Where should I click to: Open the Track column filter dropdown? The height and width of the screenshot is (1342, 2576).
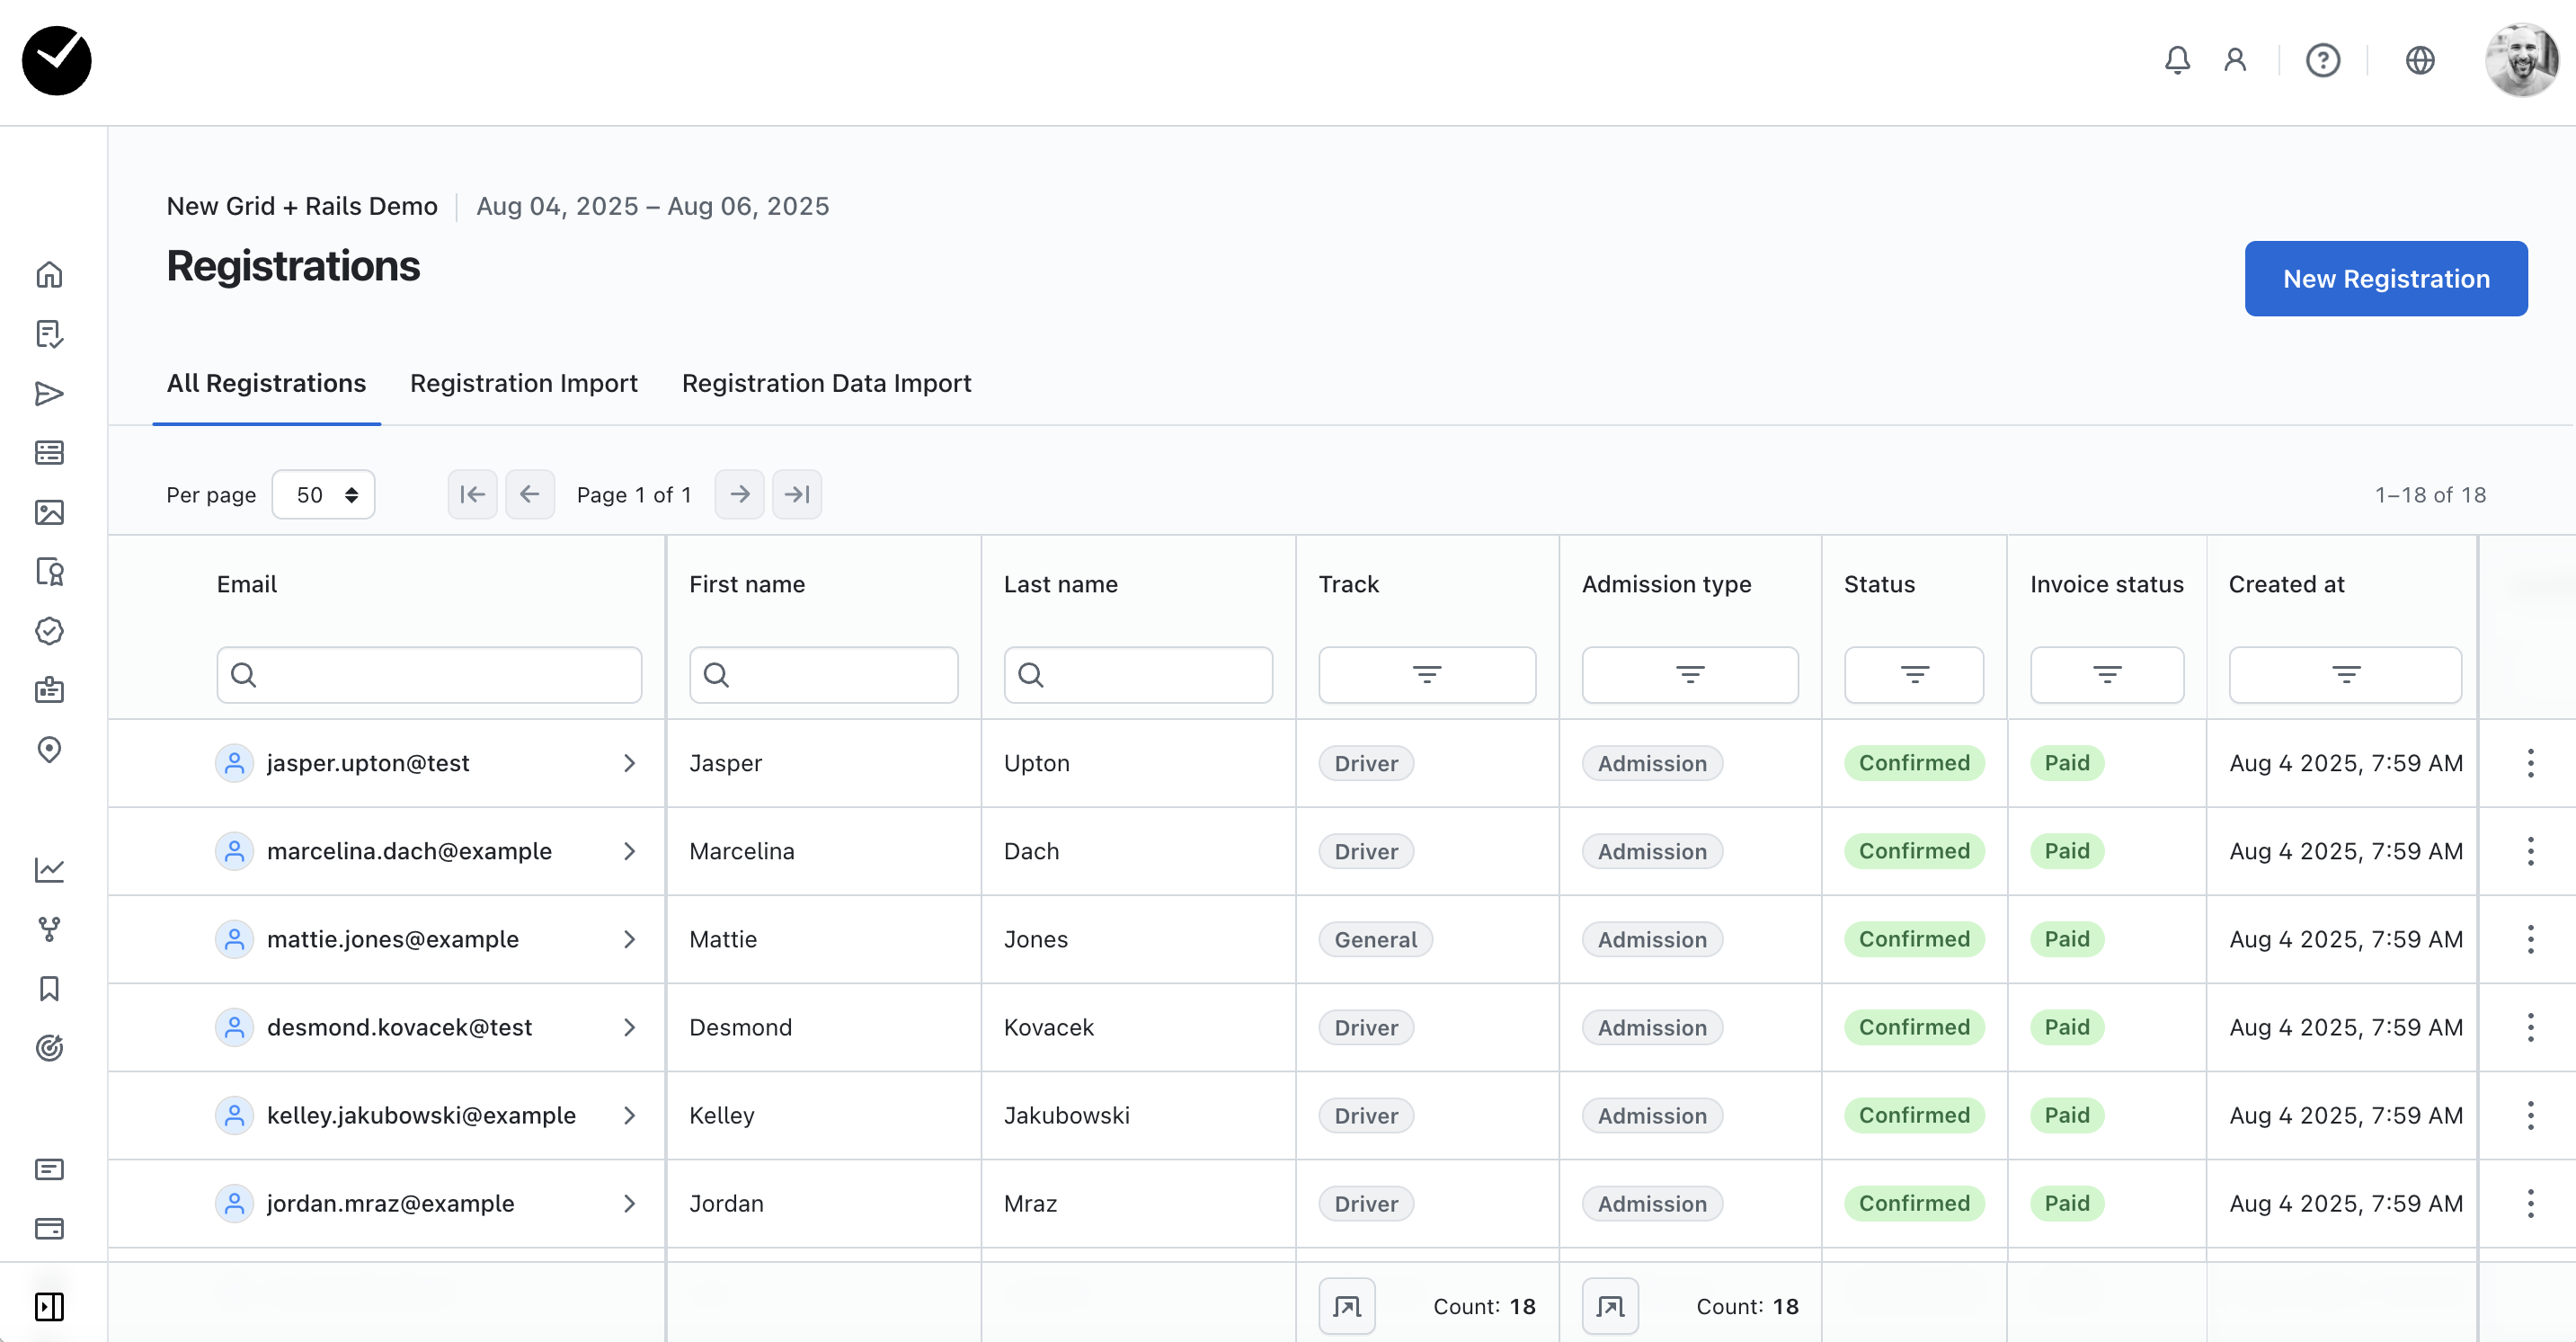(x=1426, y=675)
